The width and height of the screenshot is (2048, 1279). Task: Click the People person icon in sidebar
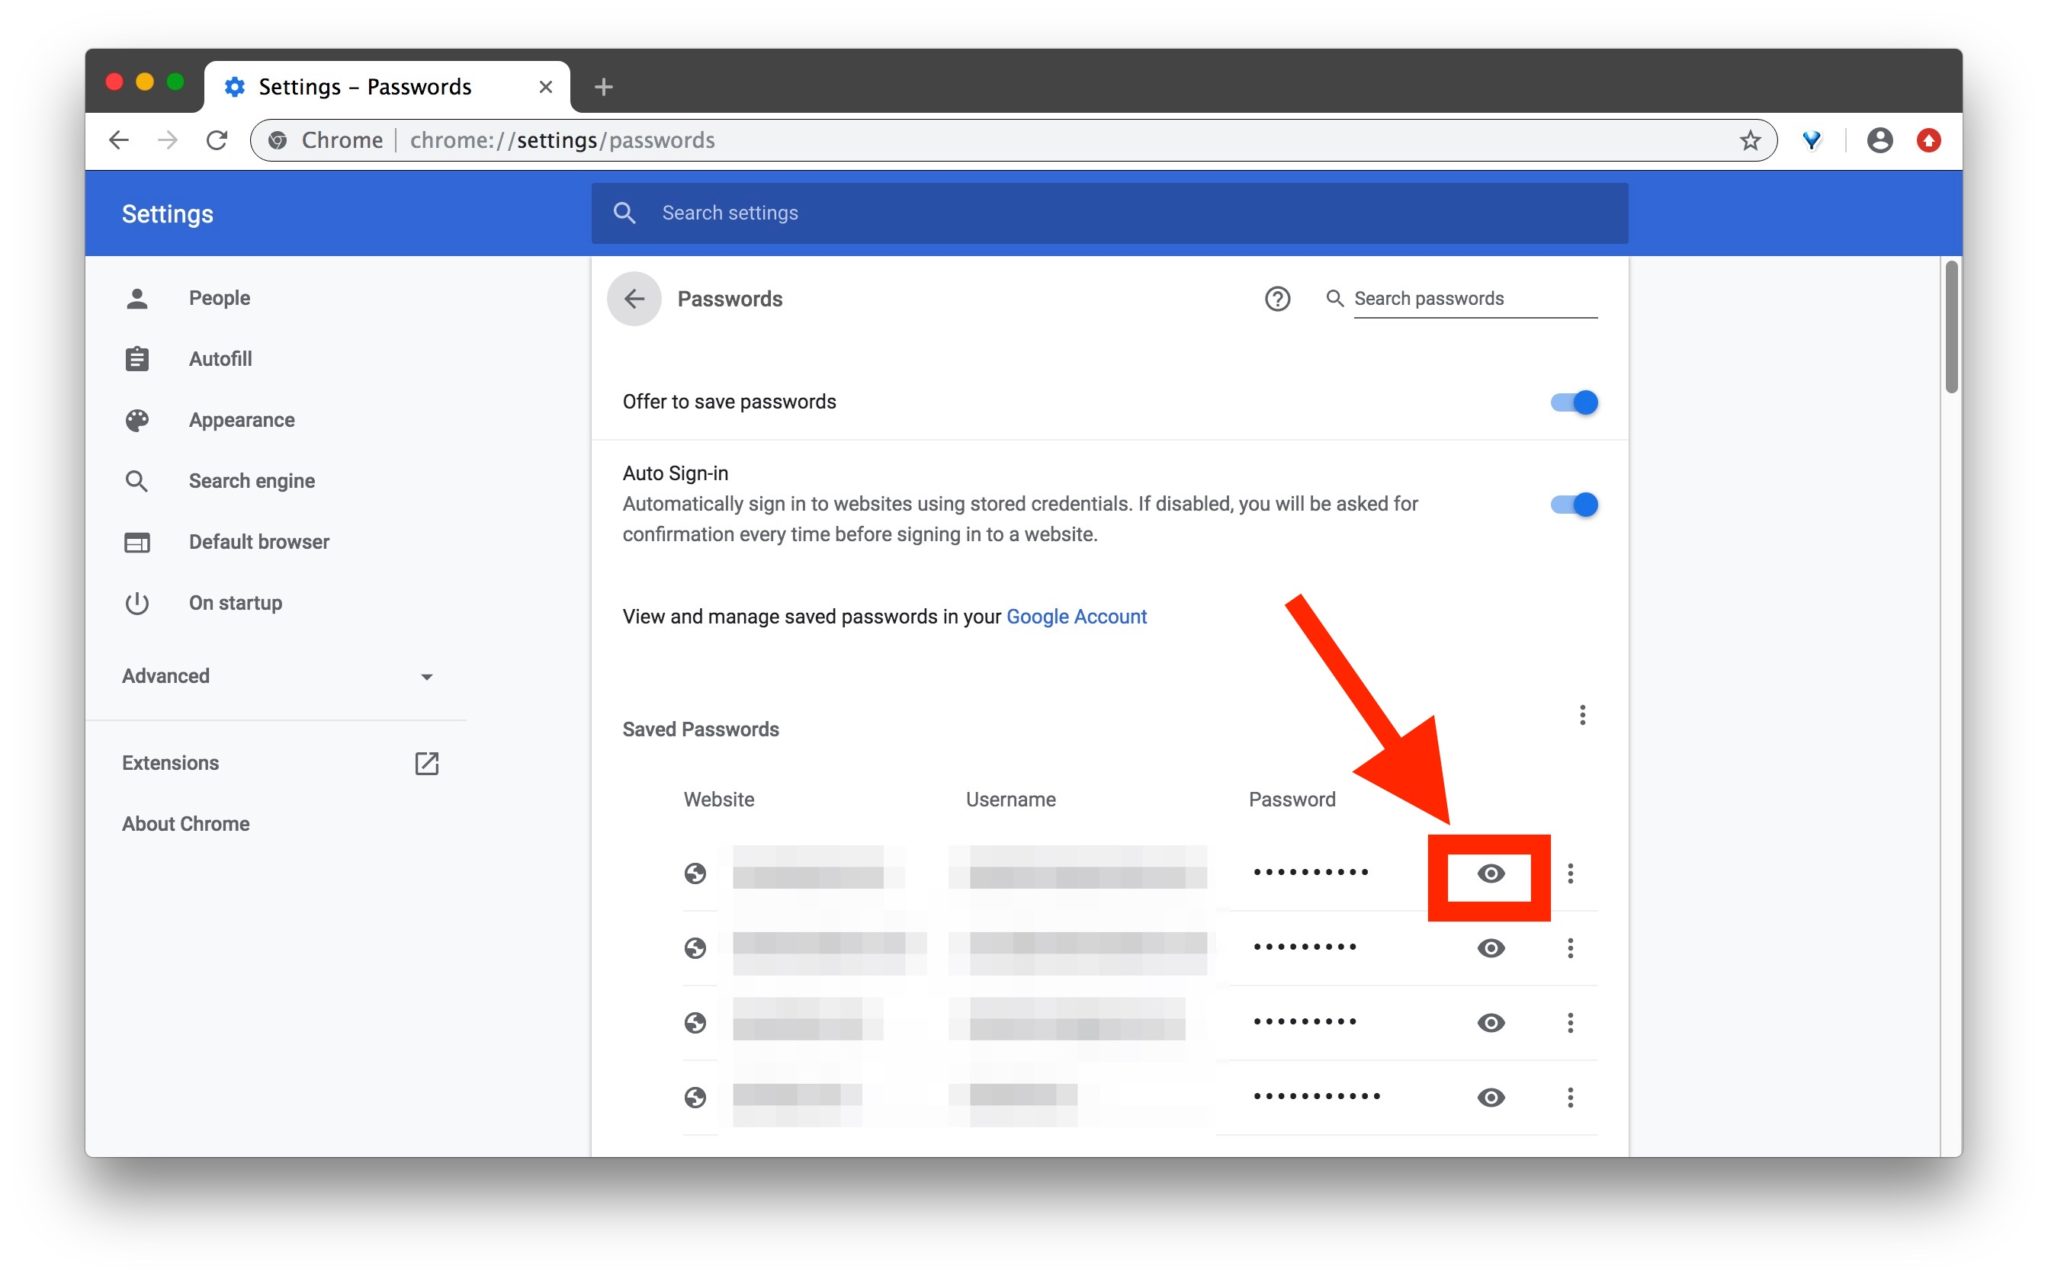click(x=137, y=298)
